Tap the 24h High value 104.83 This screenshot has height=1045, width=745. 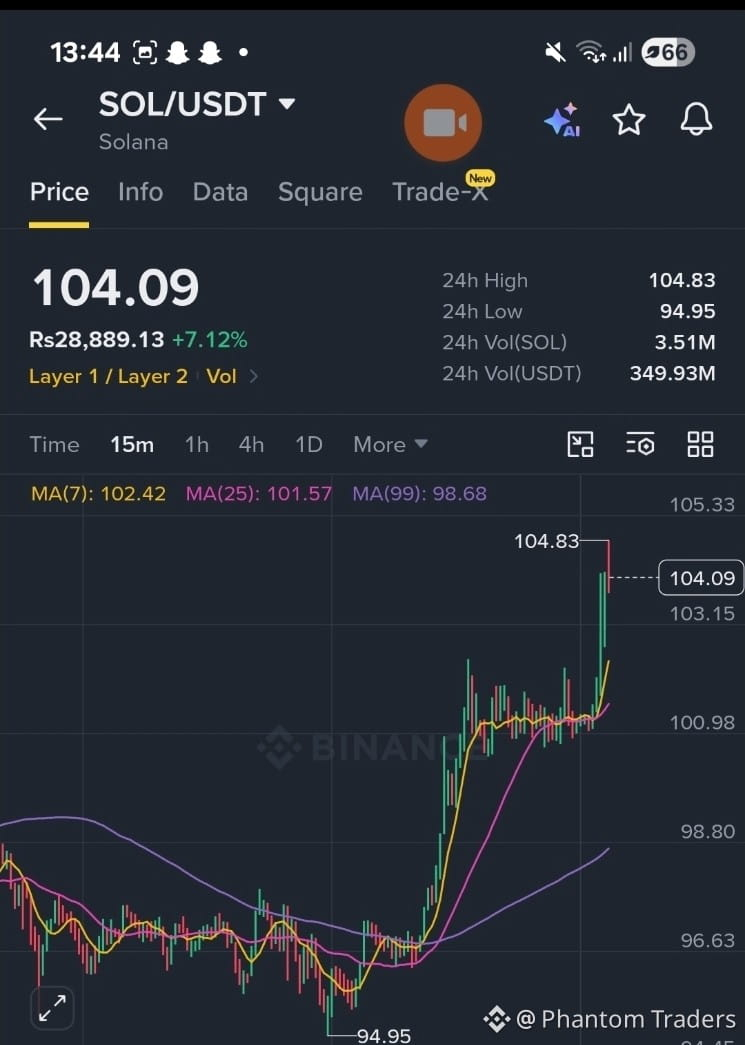point(682,281)
